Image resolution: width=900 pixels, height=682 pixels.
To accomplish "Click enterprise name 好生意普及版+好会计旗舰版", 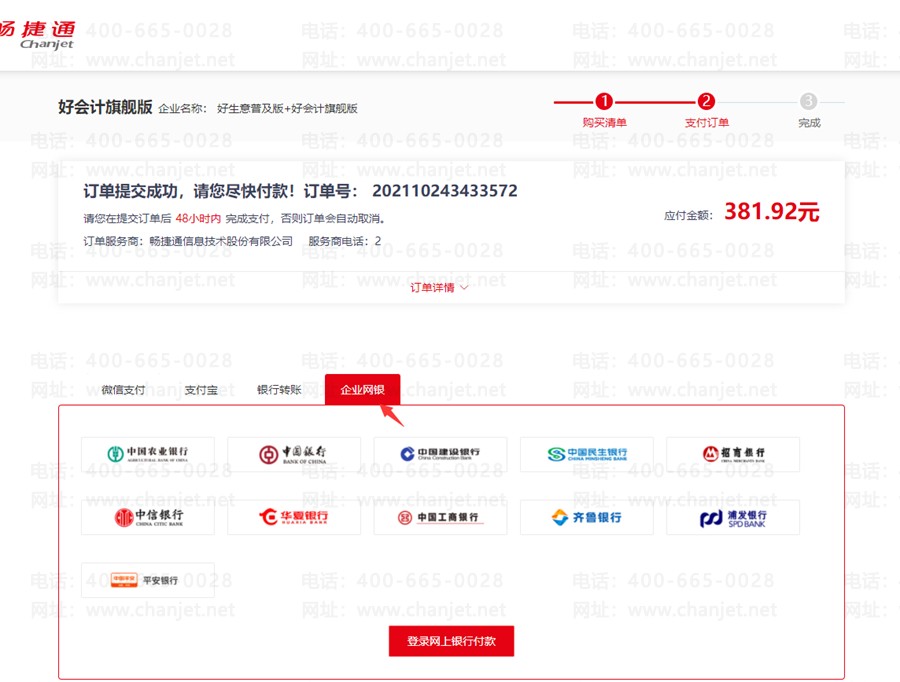I will coord(287,108).
